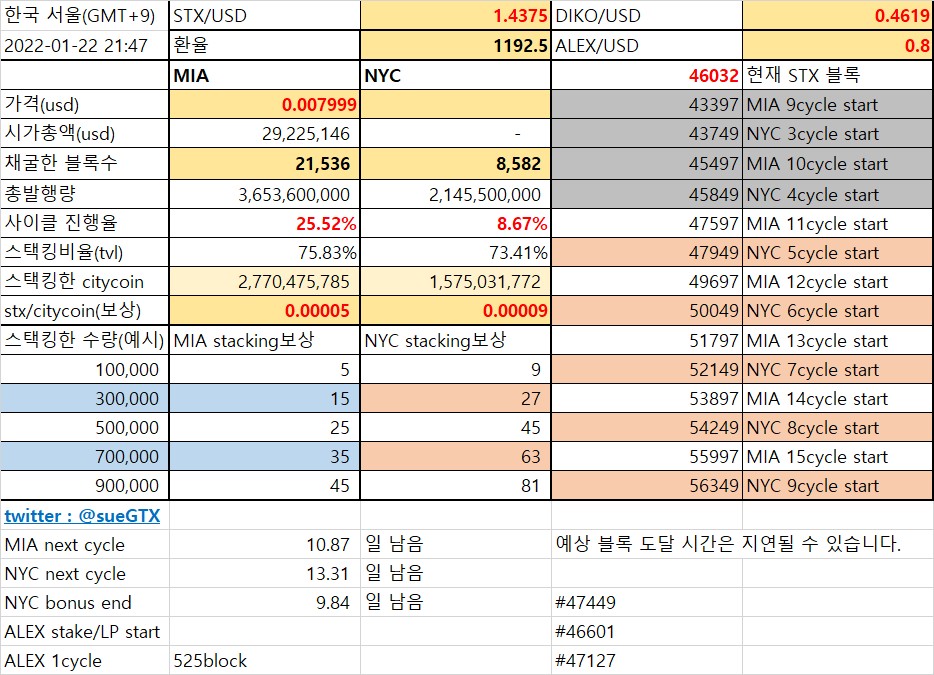The height and width of the screenshot is (675, 934).
Task: Select the 525block cell
Action: [x=264, y=661]
